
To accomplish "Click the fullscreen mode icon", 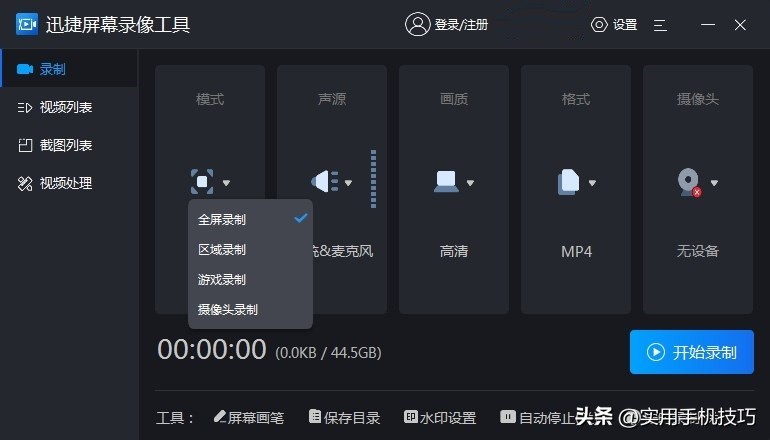I will coord(202,182).
